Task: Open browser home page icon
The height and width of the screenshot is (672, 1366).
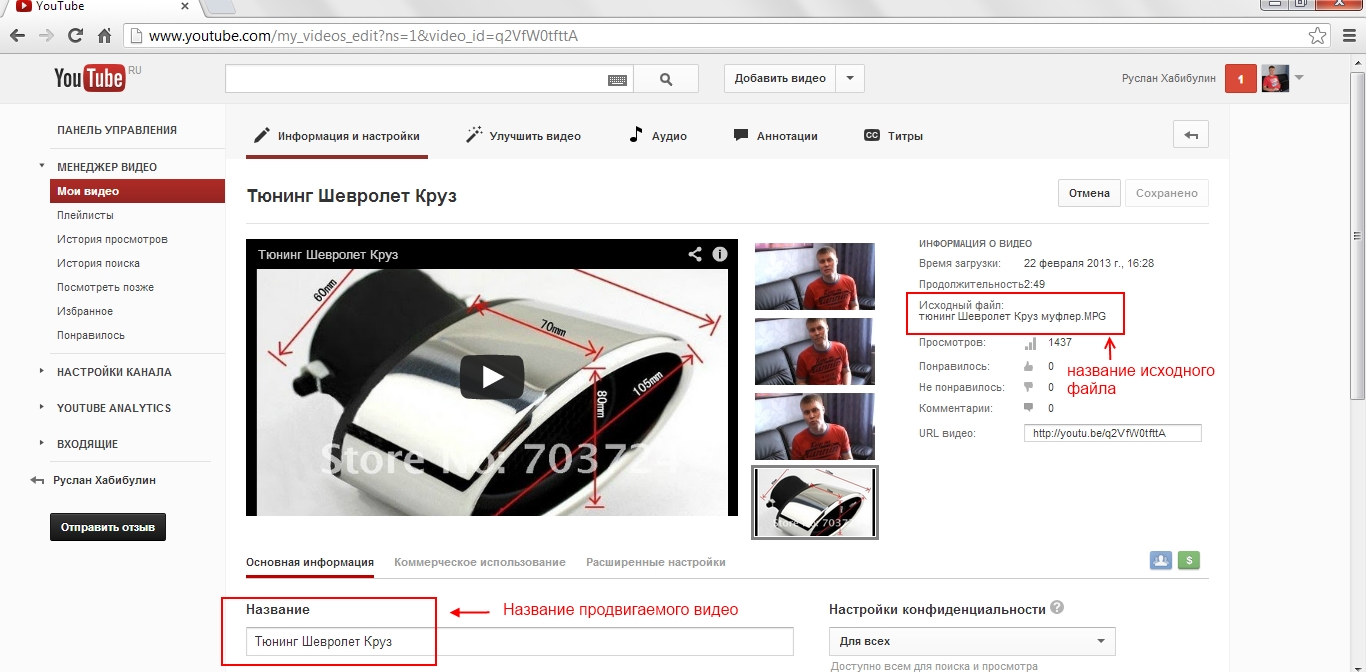Action: (104, 36)
